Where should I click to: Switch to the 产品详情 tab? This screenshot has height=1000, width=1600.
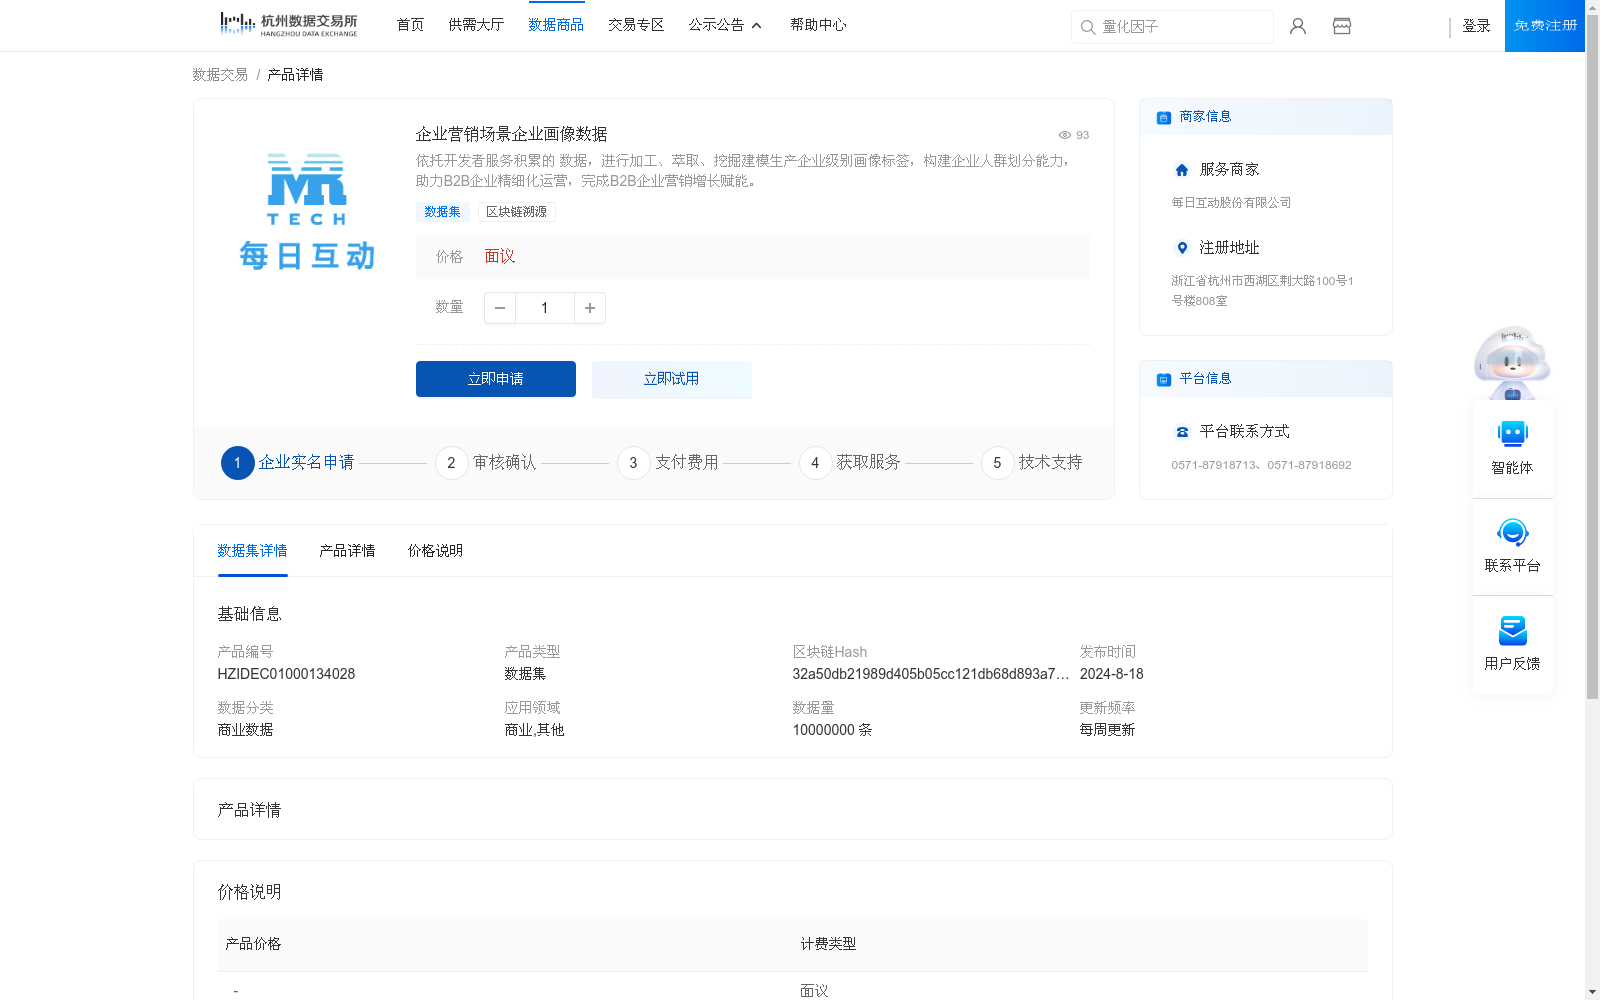[347, 551]
